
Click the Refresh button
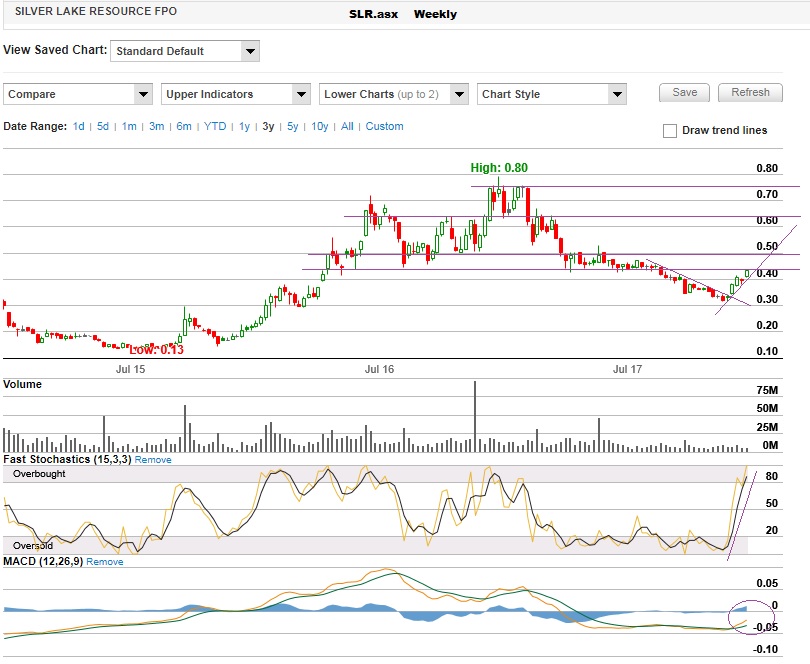tap(750, 92)
